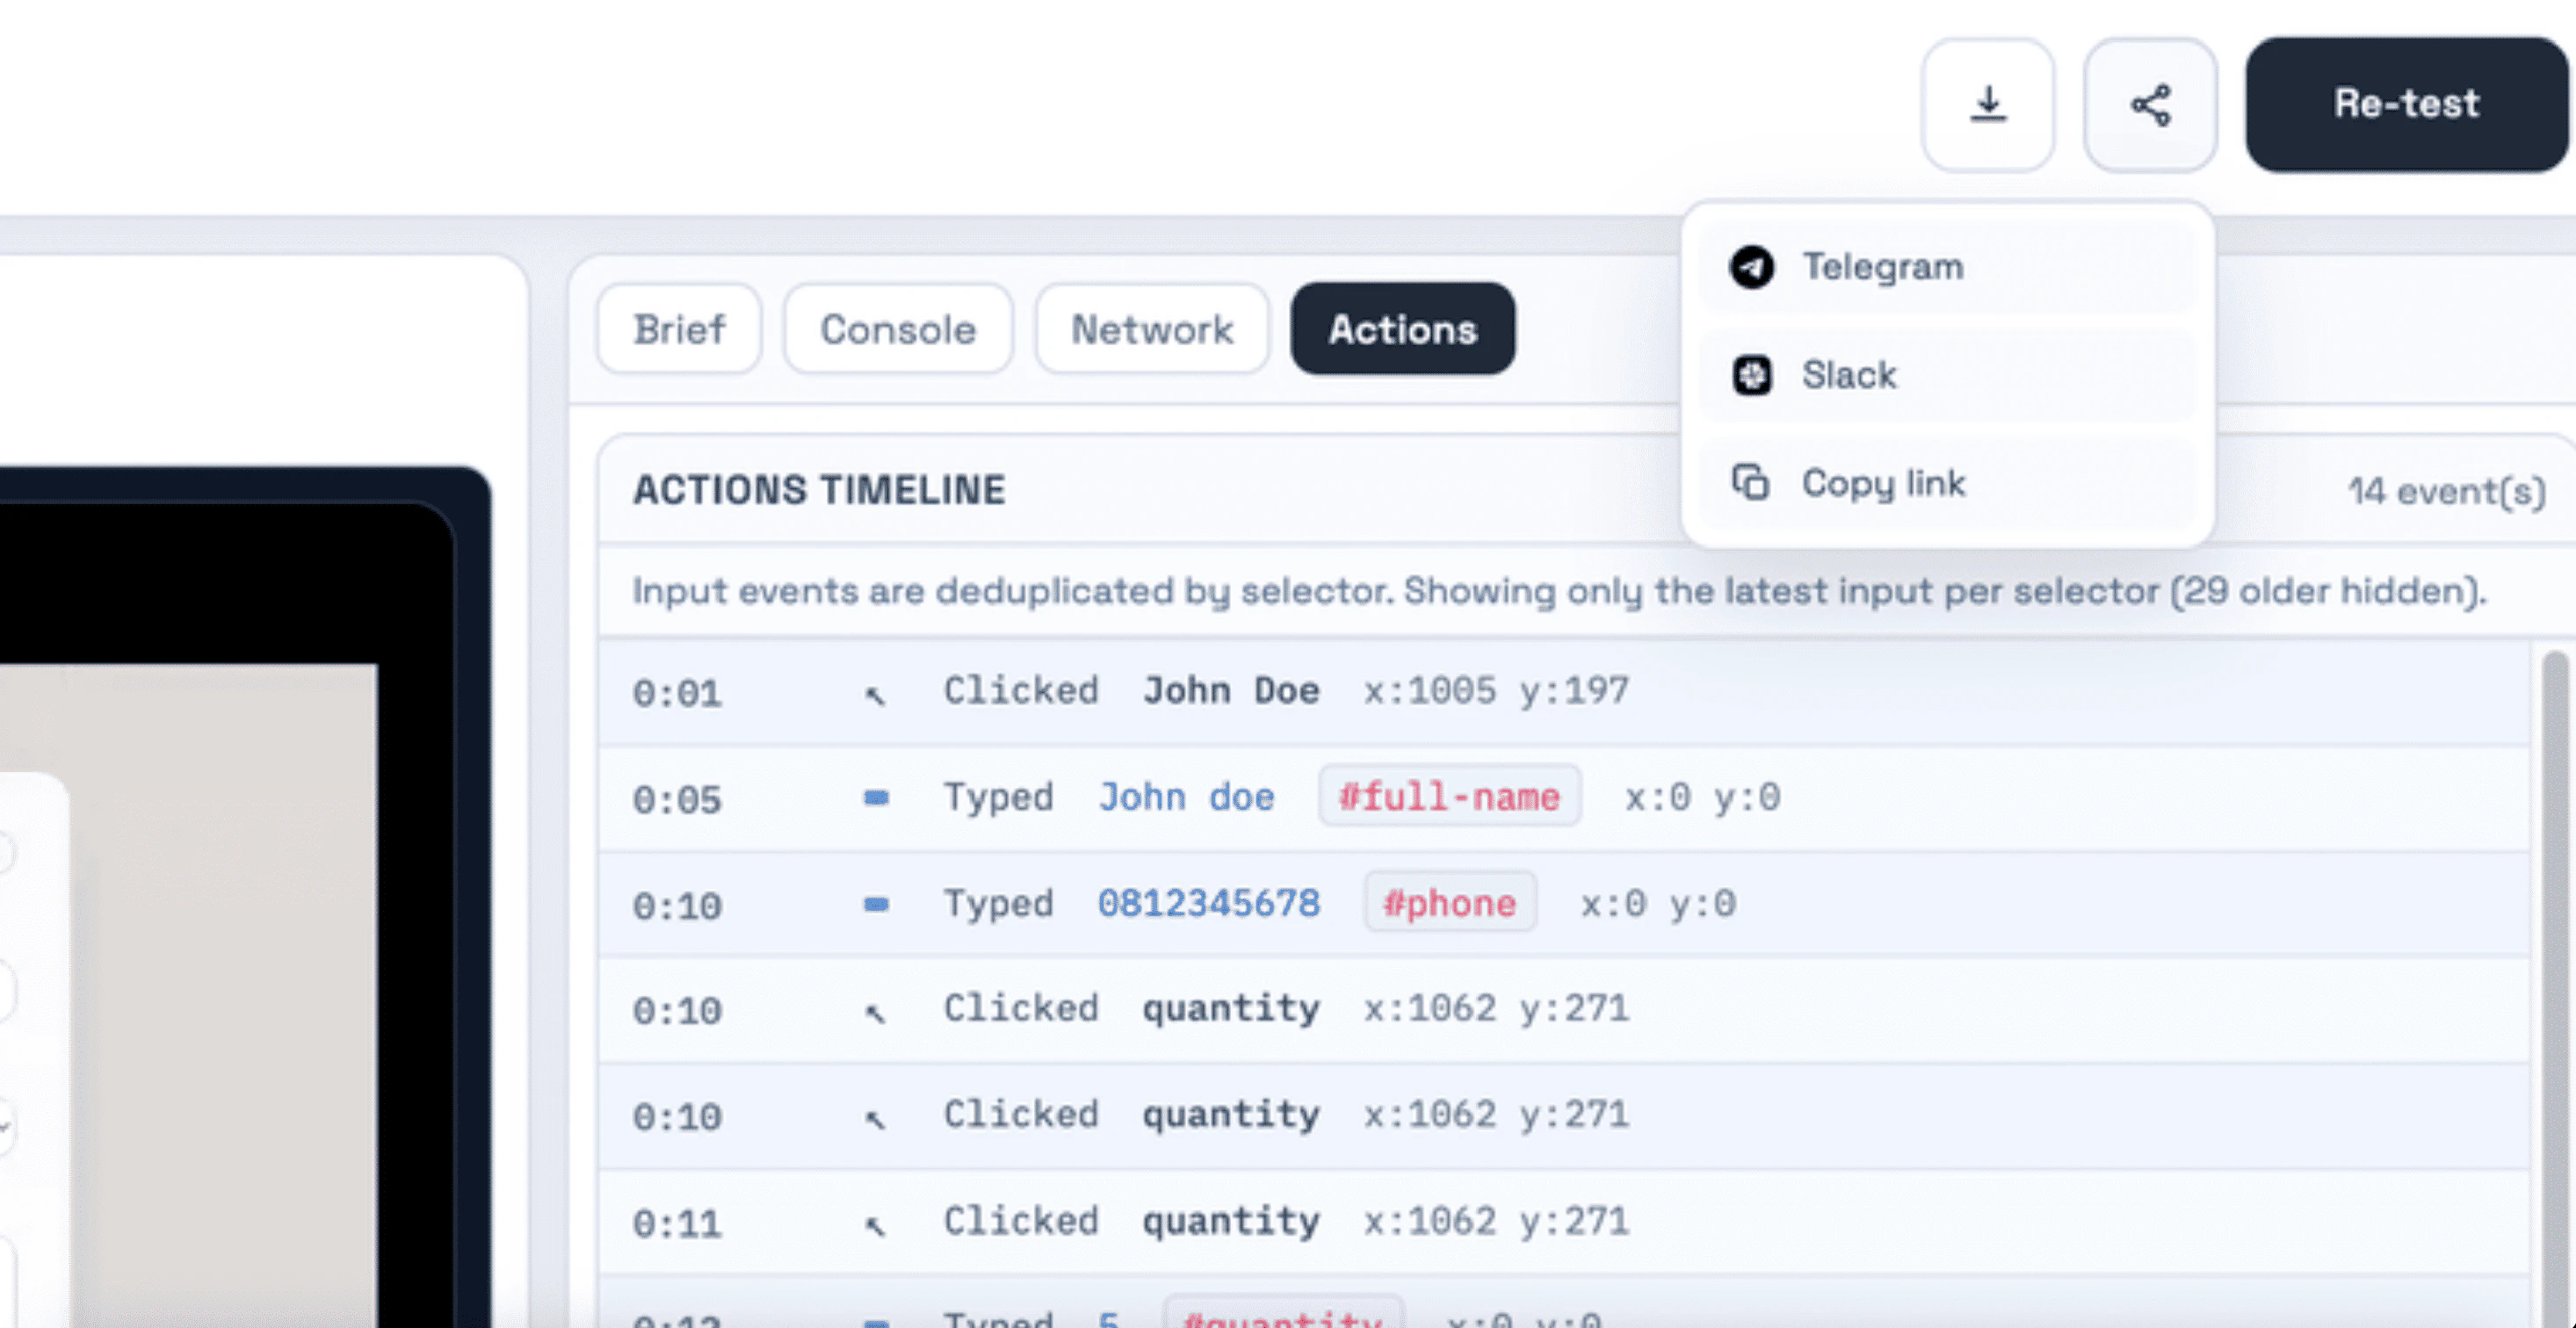2576x1328 pixels.
Task: Click the typing icon beside John doe input
Action: [875, 797]
